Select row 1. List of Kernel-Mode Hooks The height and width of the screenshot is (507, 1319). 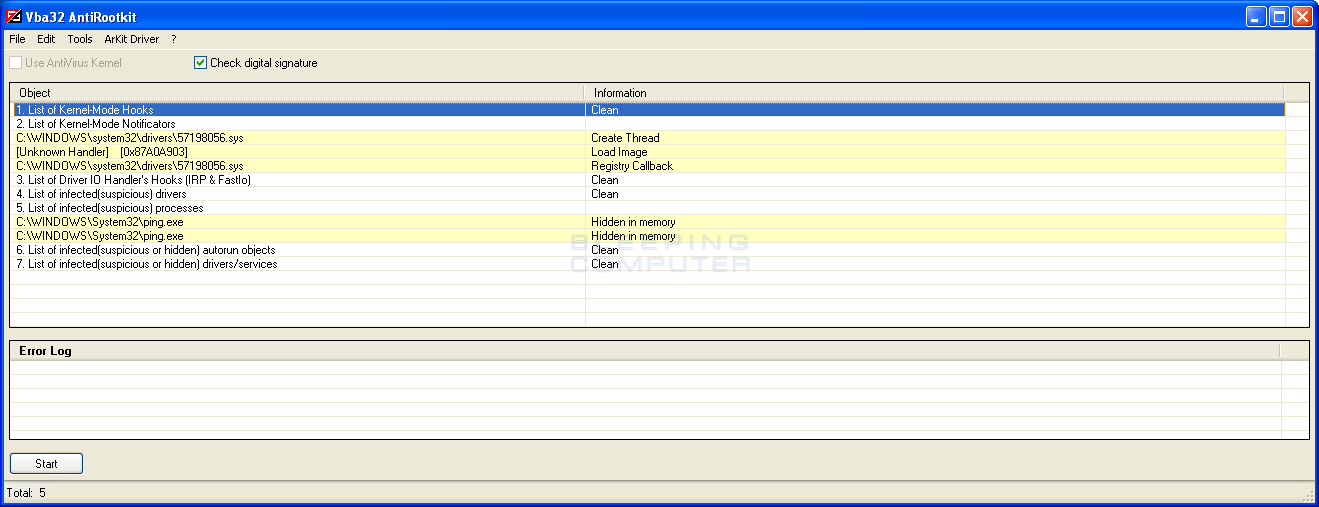click(648, 110)
